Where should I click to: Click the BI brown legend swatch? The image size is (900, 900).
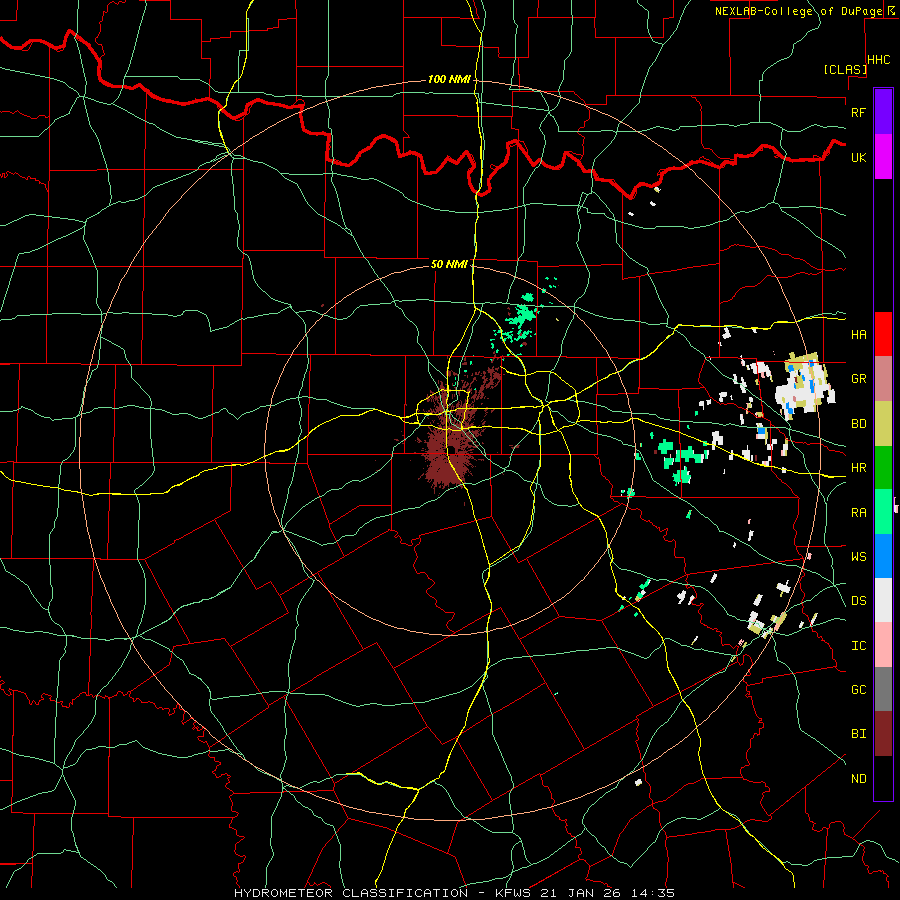tap(883, 734)
